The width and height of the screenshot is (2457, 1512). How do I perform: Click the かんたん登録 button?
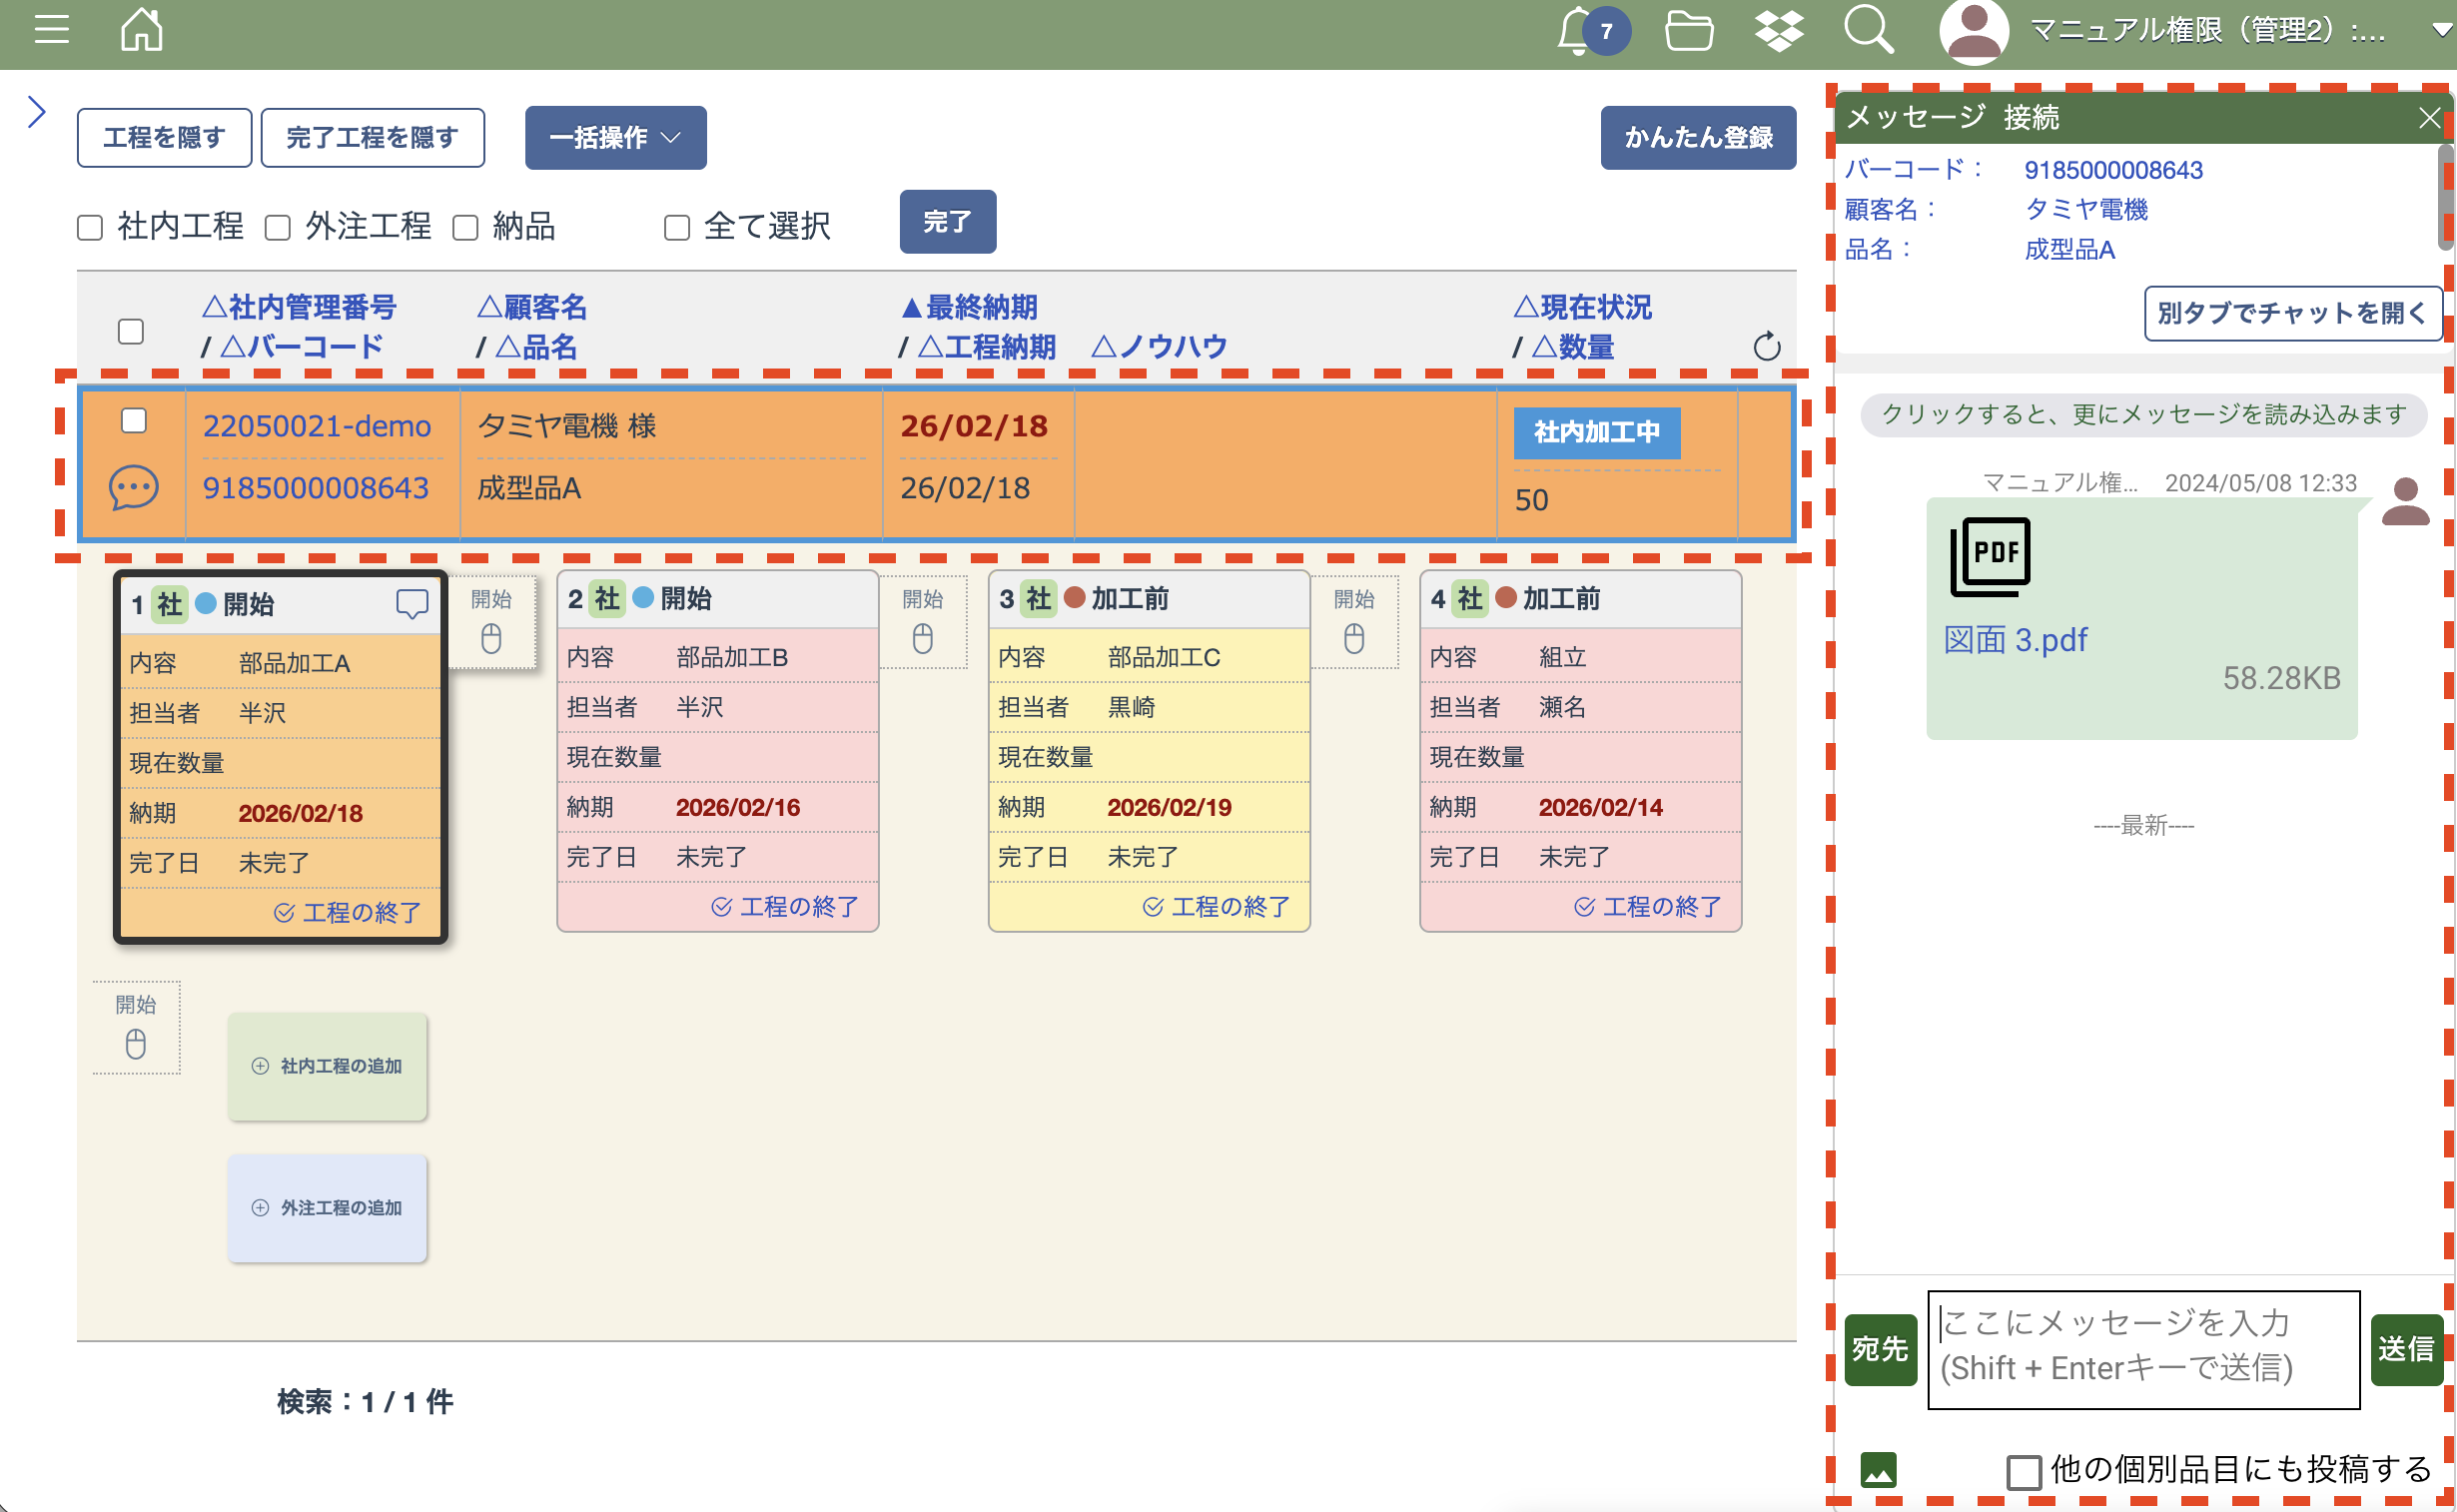(x=1697, y=137)
